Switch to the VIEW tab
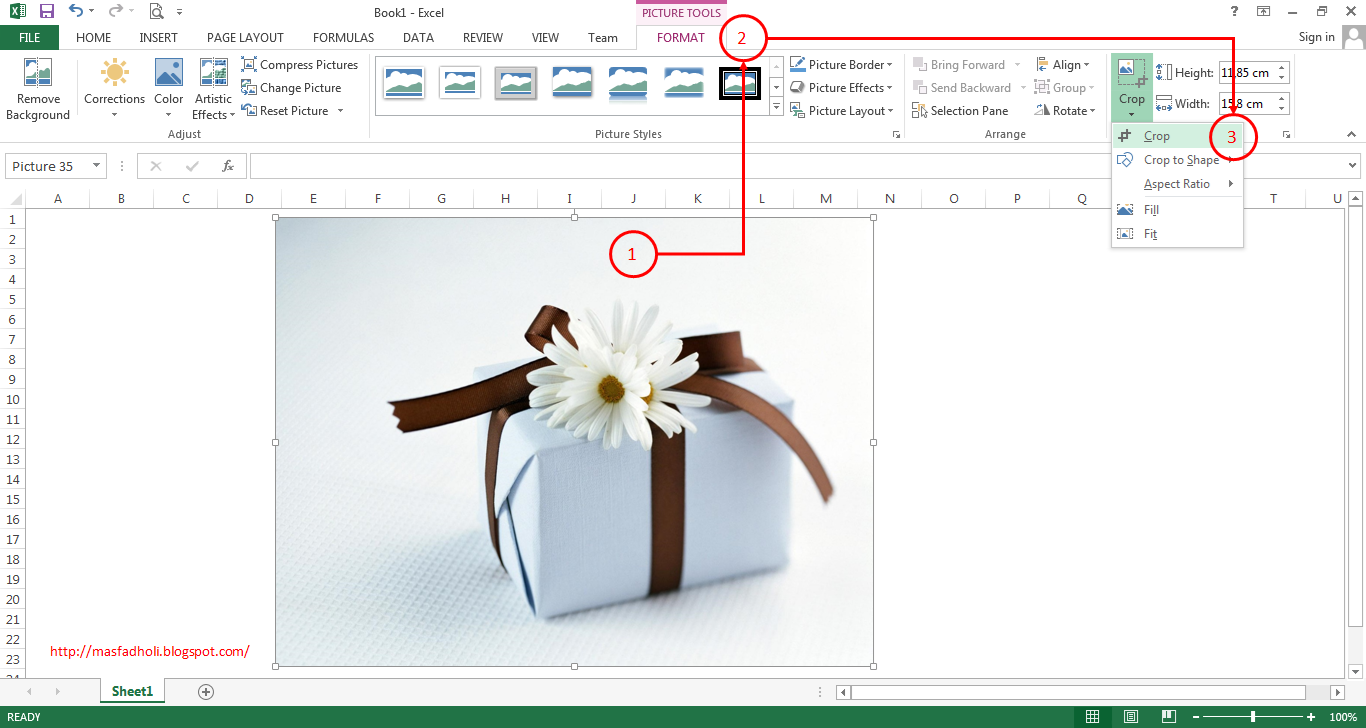The width and height of the screenshot is (1366, 728). (x=545, y=38)
